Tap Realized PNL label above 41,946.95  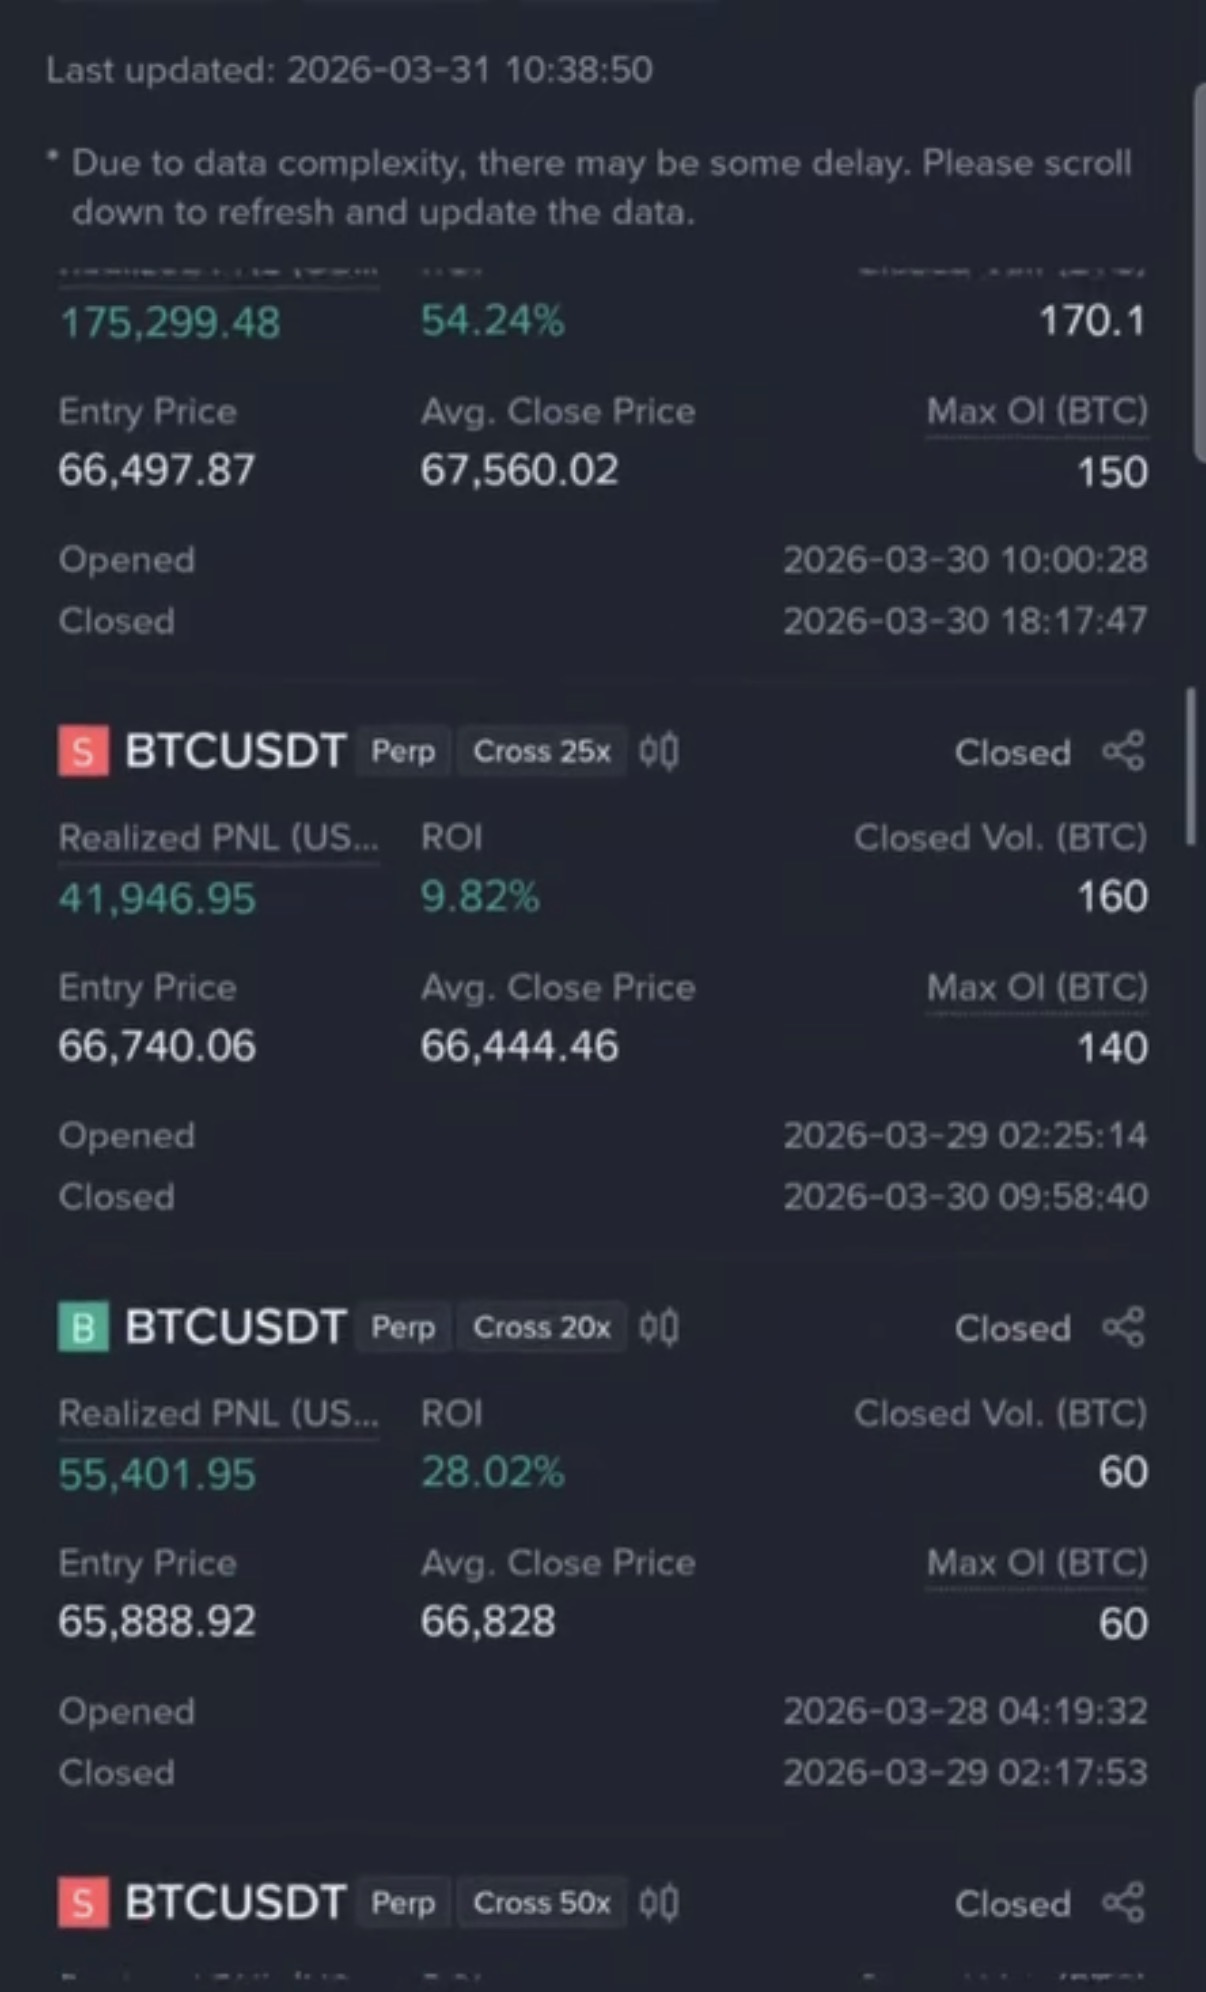(218, 838)
